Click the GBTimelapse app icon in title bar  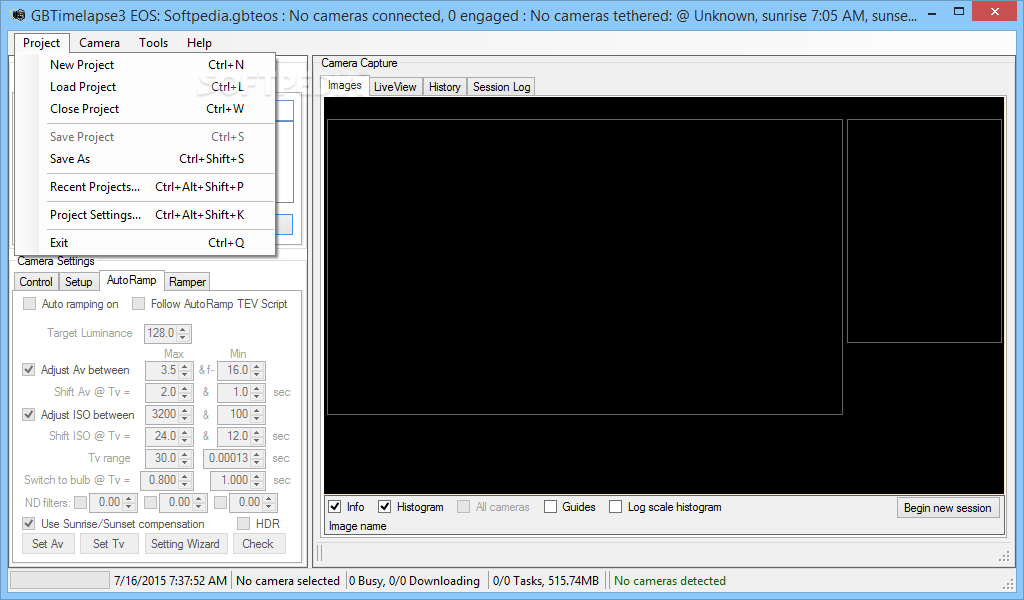[18, 14]
